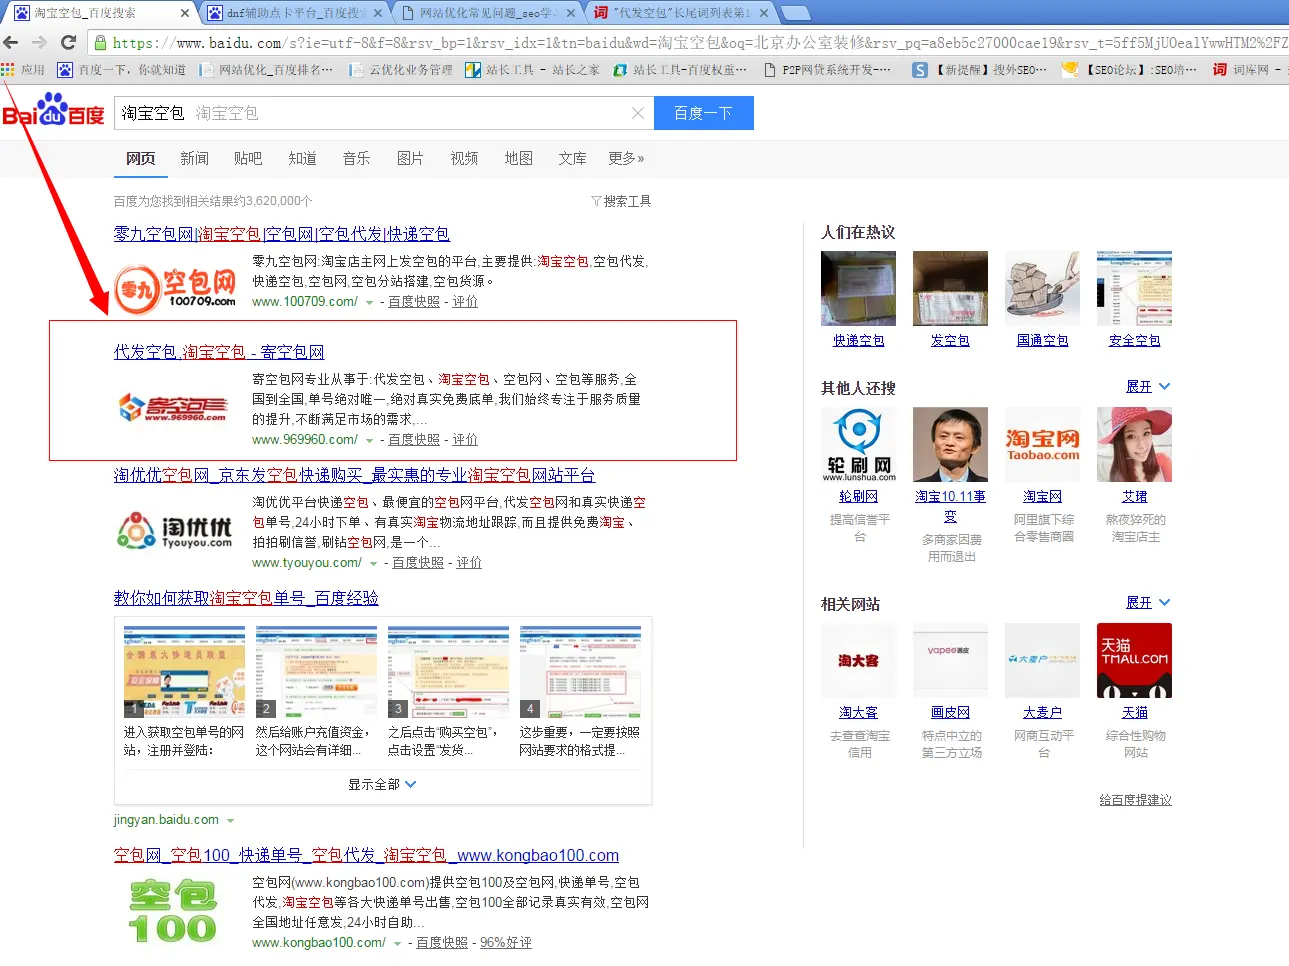Viewport: 1289px width, 966px height.
Task: Open the SEO论坛 bookmark
Action: (x=1129, y=69)
